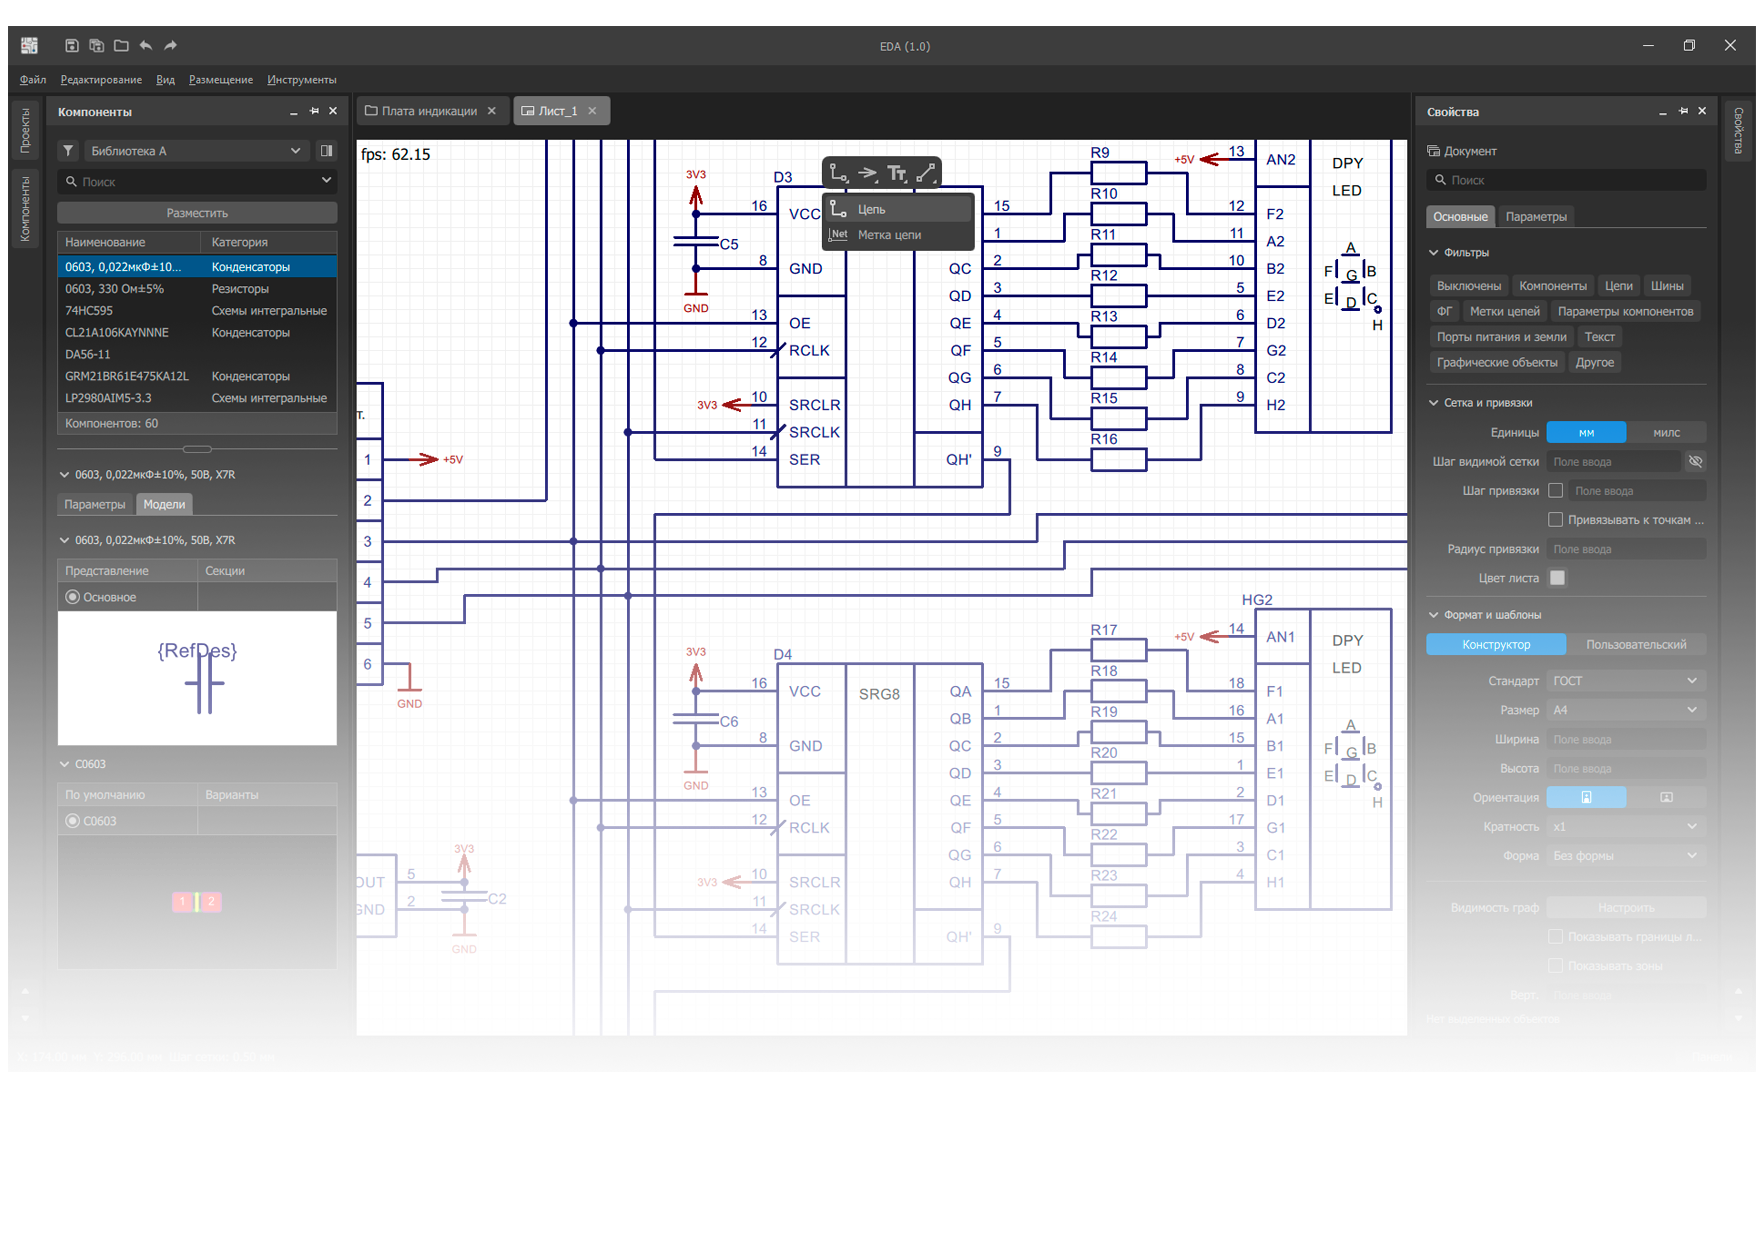1763x1244 pixels.
Task: Check the Привязывать к точкам checkbox
Action: pos(1555,520)
